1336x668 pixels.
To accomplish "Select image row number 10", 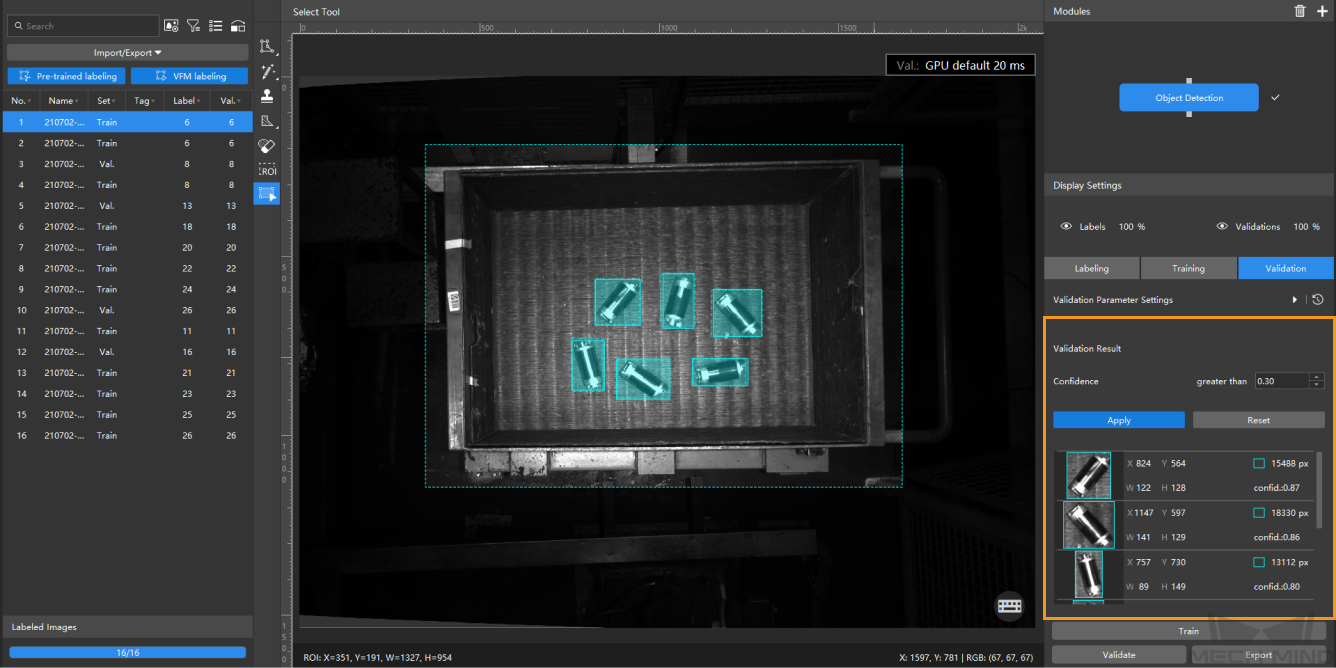I will point(127,310).
